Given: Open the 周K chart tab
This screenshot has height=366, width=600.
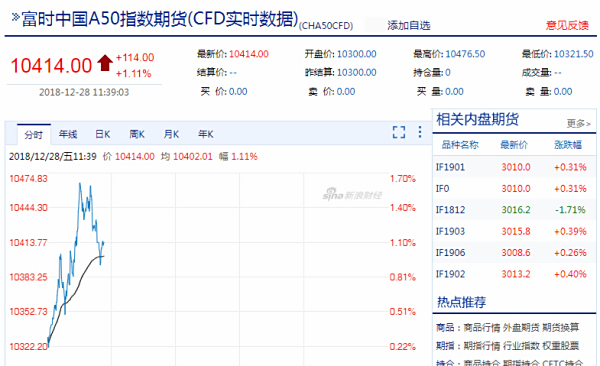Looking at the screenshot, I should [137, 134].
